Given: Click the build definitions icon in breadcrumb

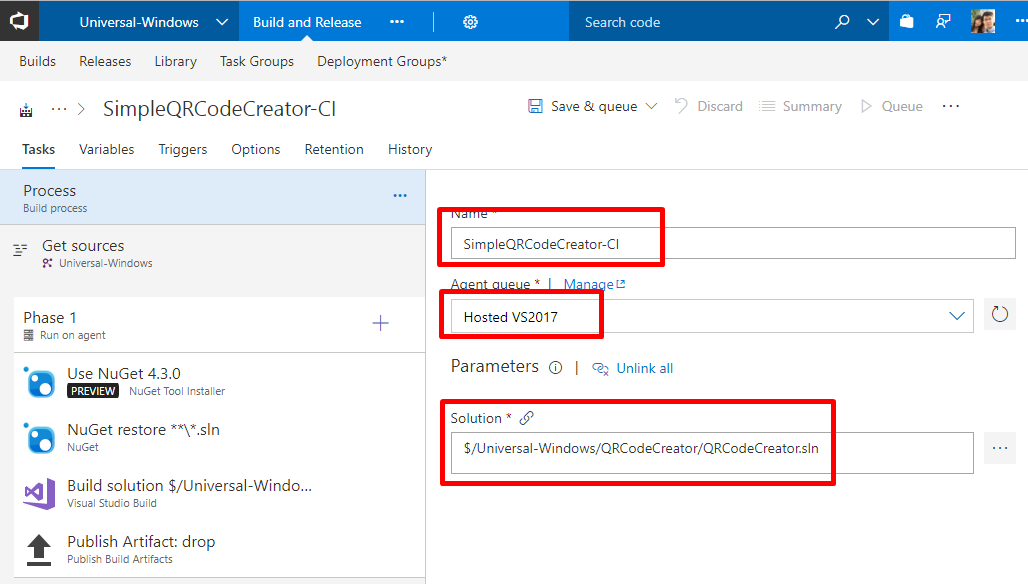Looking at the screenshot, I should (26, 109).
